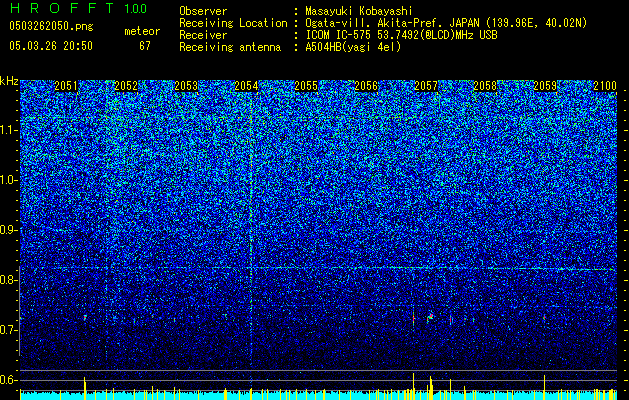Click the 2051 time marker
The image size is (629, 400).
pos(66,86)
